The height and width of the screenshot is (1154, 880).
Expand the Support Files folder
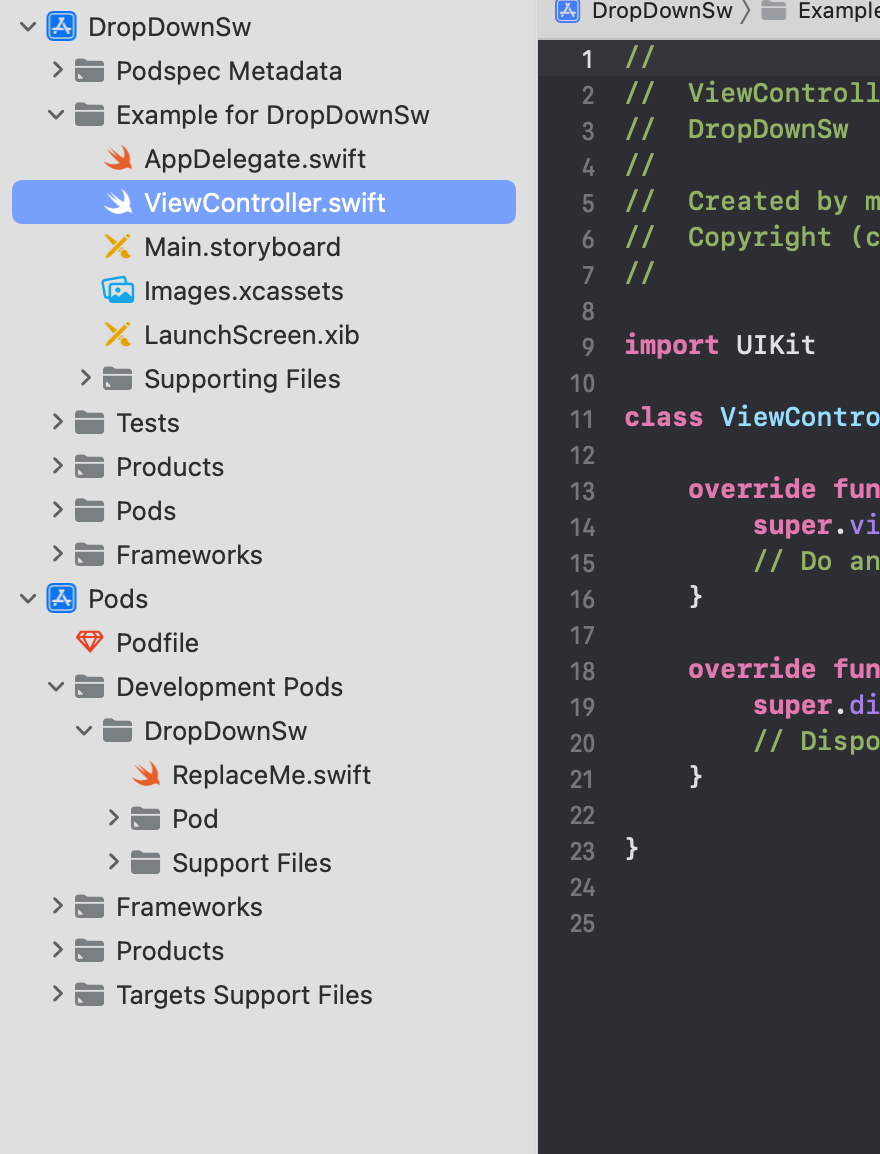[113, 863]
